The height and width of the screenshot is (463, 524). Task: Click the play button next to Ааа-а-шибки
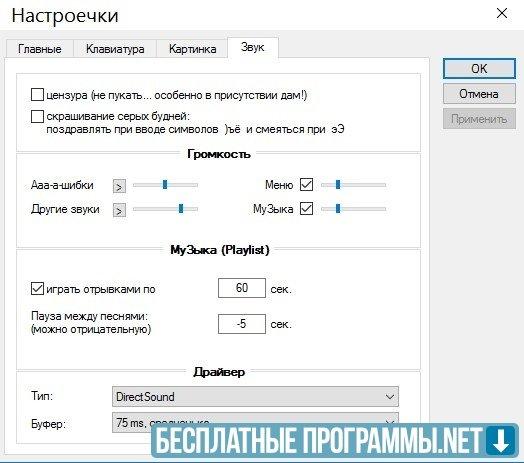pos(119,186)
